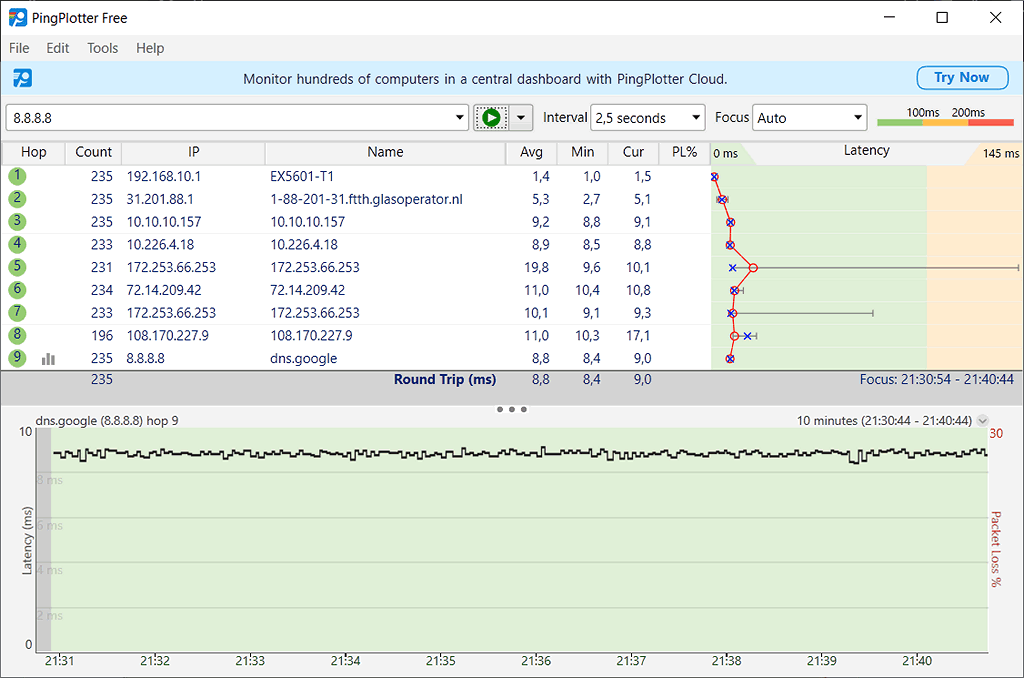The width and height of the screenshot is (1024, 678).
Task: Select IP 10.226.4.18 in the IP column
Action: click(160, 245)
